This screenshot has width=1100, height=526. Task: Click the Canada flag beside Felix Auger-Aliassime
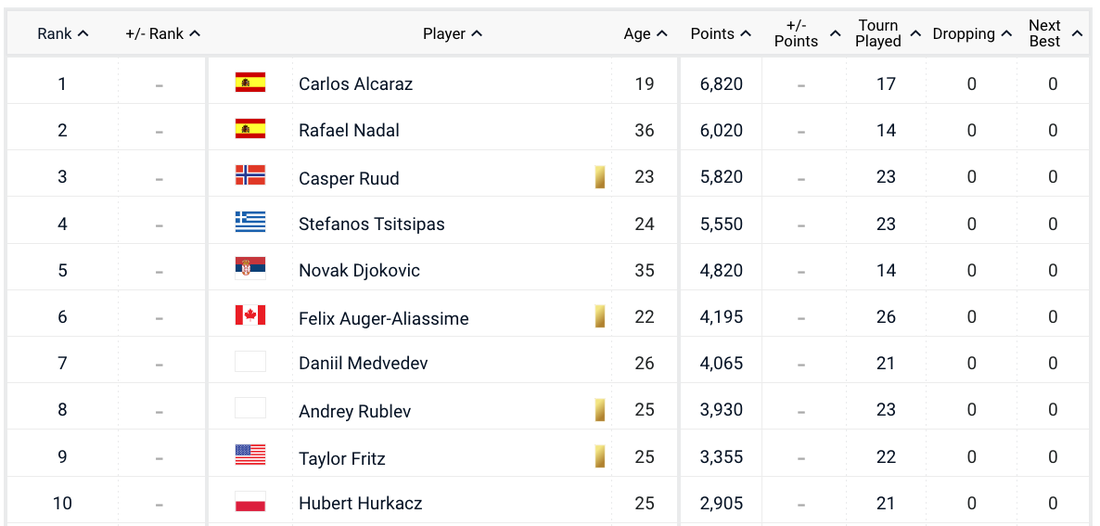tap(250, 316)
